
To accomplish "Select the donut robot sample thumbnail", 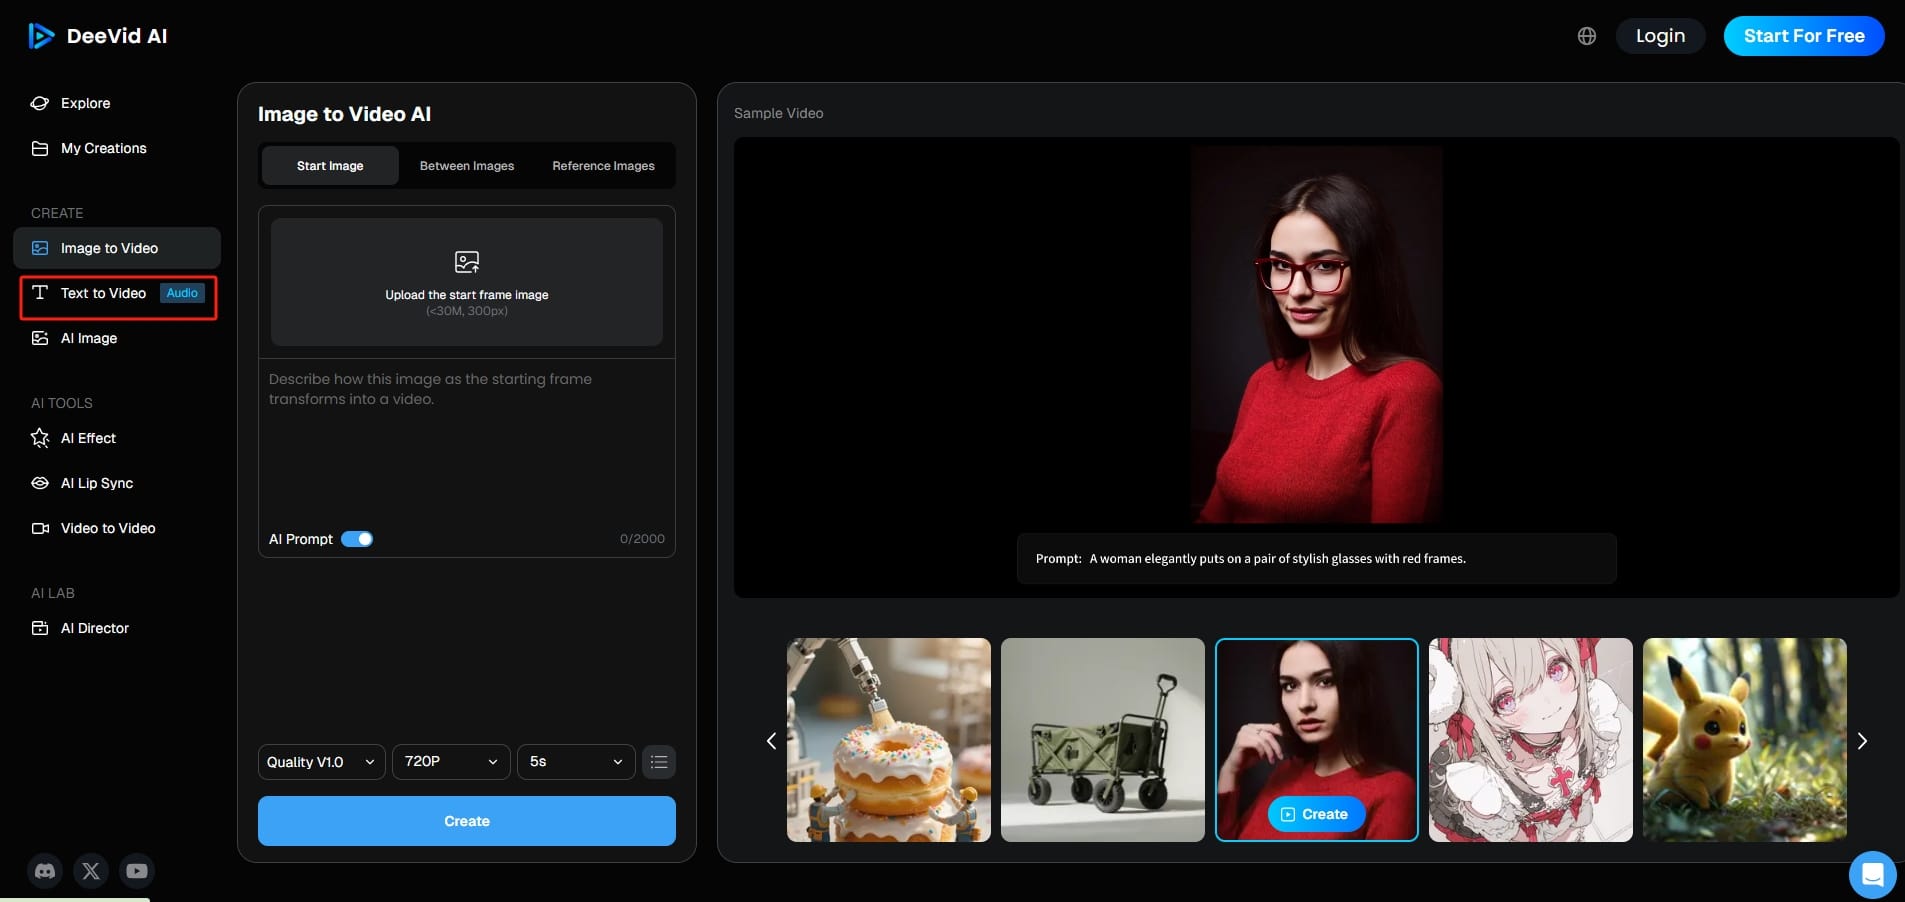I will (x=889, y=740).
